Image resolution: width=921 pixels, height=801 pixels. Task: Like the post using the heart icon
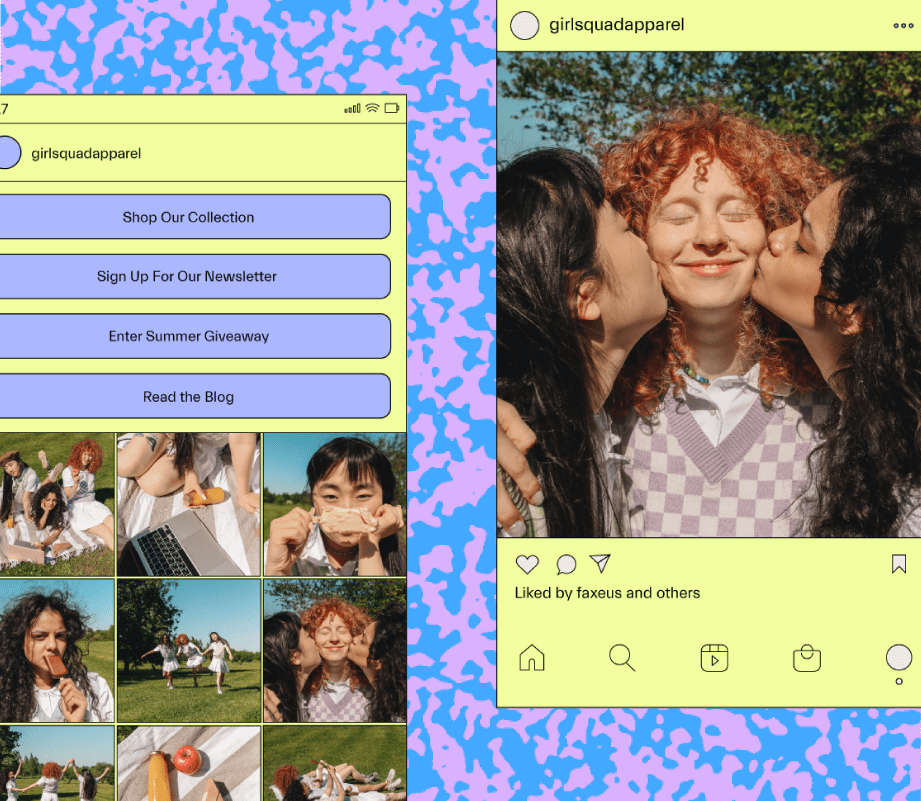click(527, 565)
